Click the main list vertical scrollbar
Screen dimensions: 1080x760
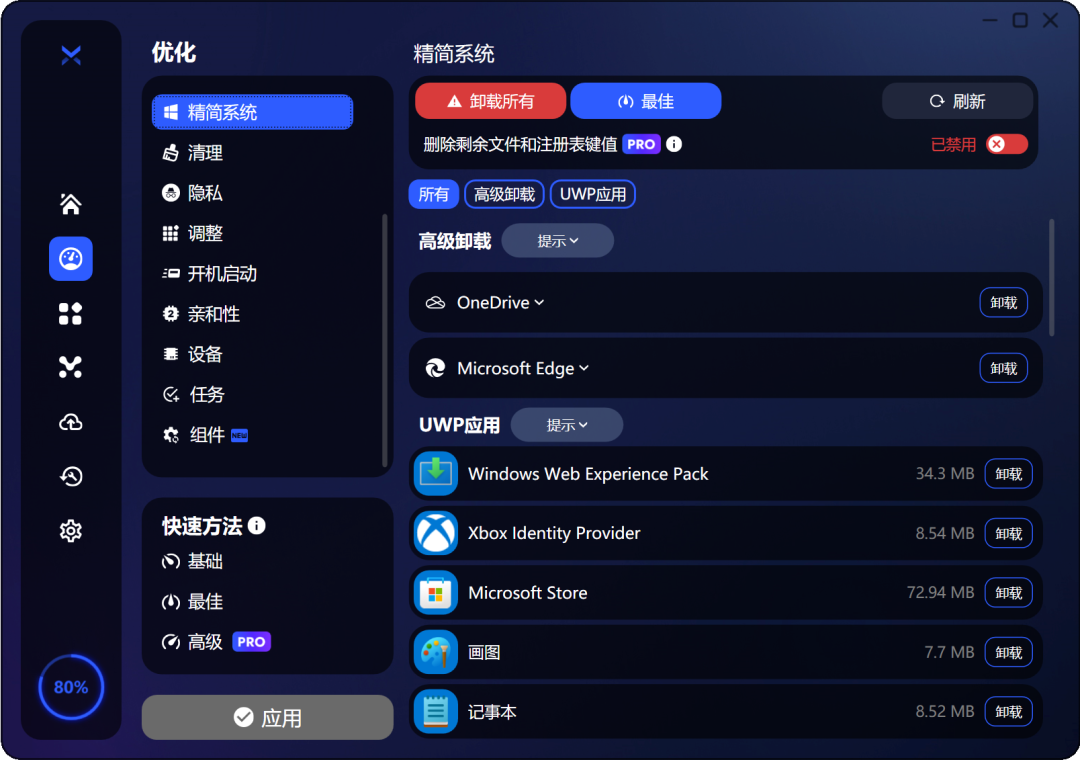click(x=1052, y=278)
